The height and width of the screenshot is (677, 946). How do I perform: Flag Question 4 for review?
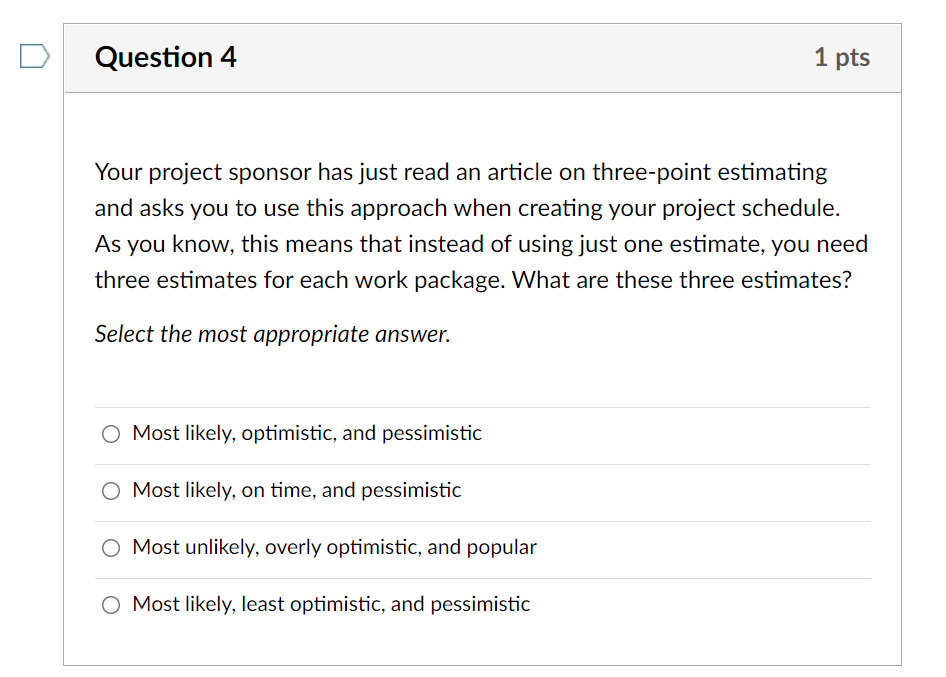point(33,57)
